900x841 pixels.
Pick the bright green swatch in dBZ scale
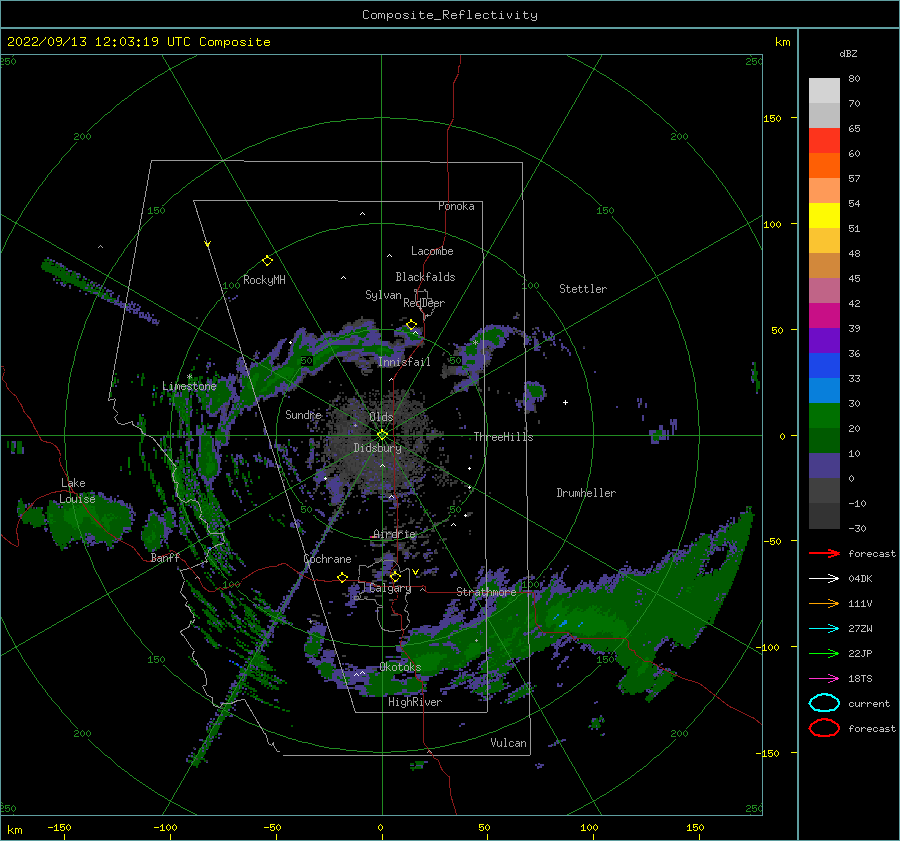824,416
